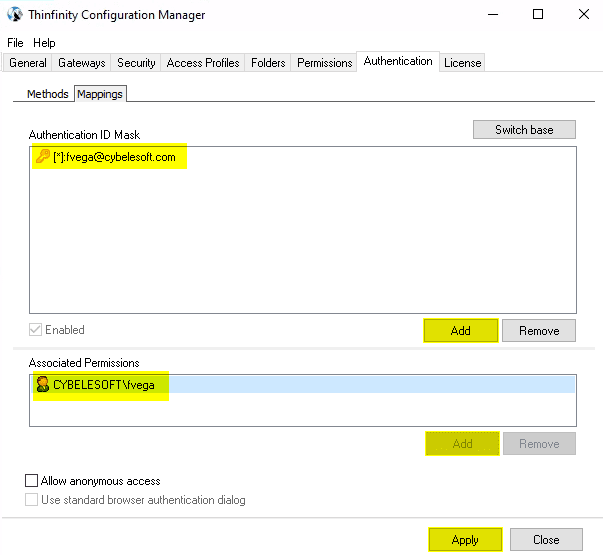The height and width of the screenshot is (555, 603).
Task: Minimize the Configuration Manager window
Action: 493,15
